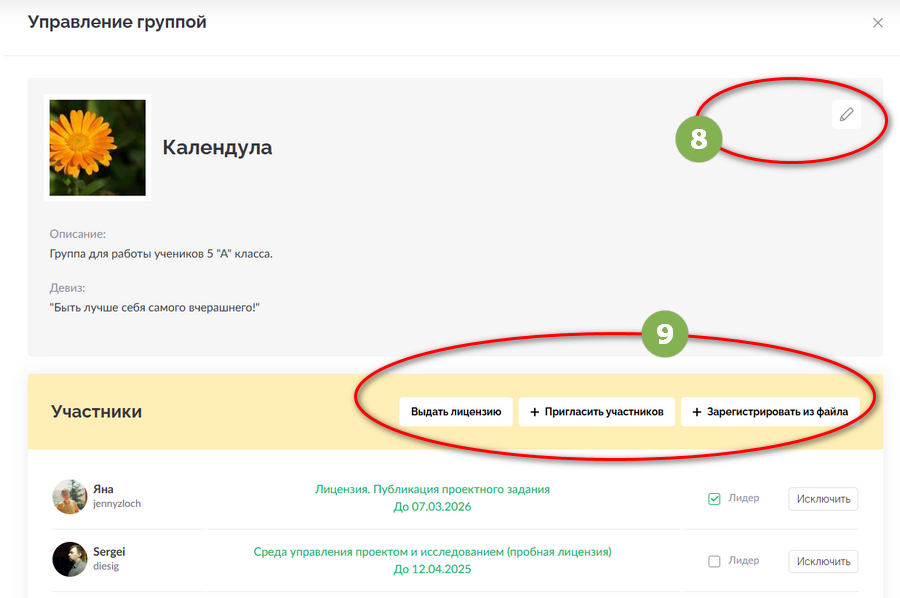
Task: Click the Управление группой title
Action: (x=117, y=22)
